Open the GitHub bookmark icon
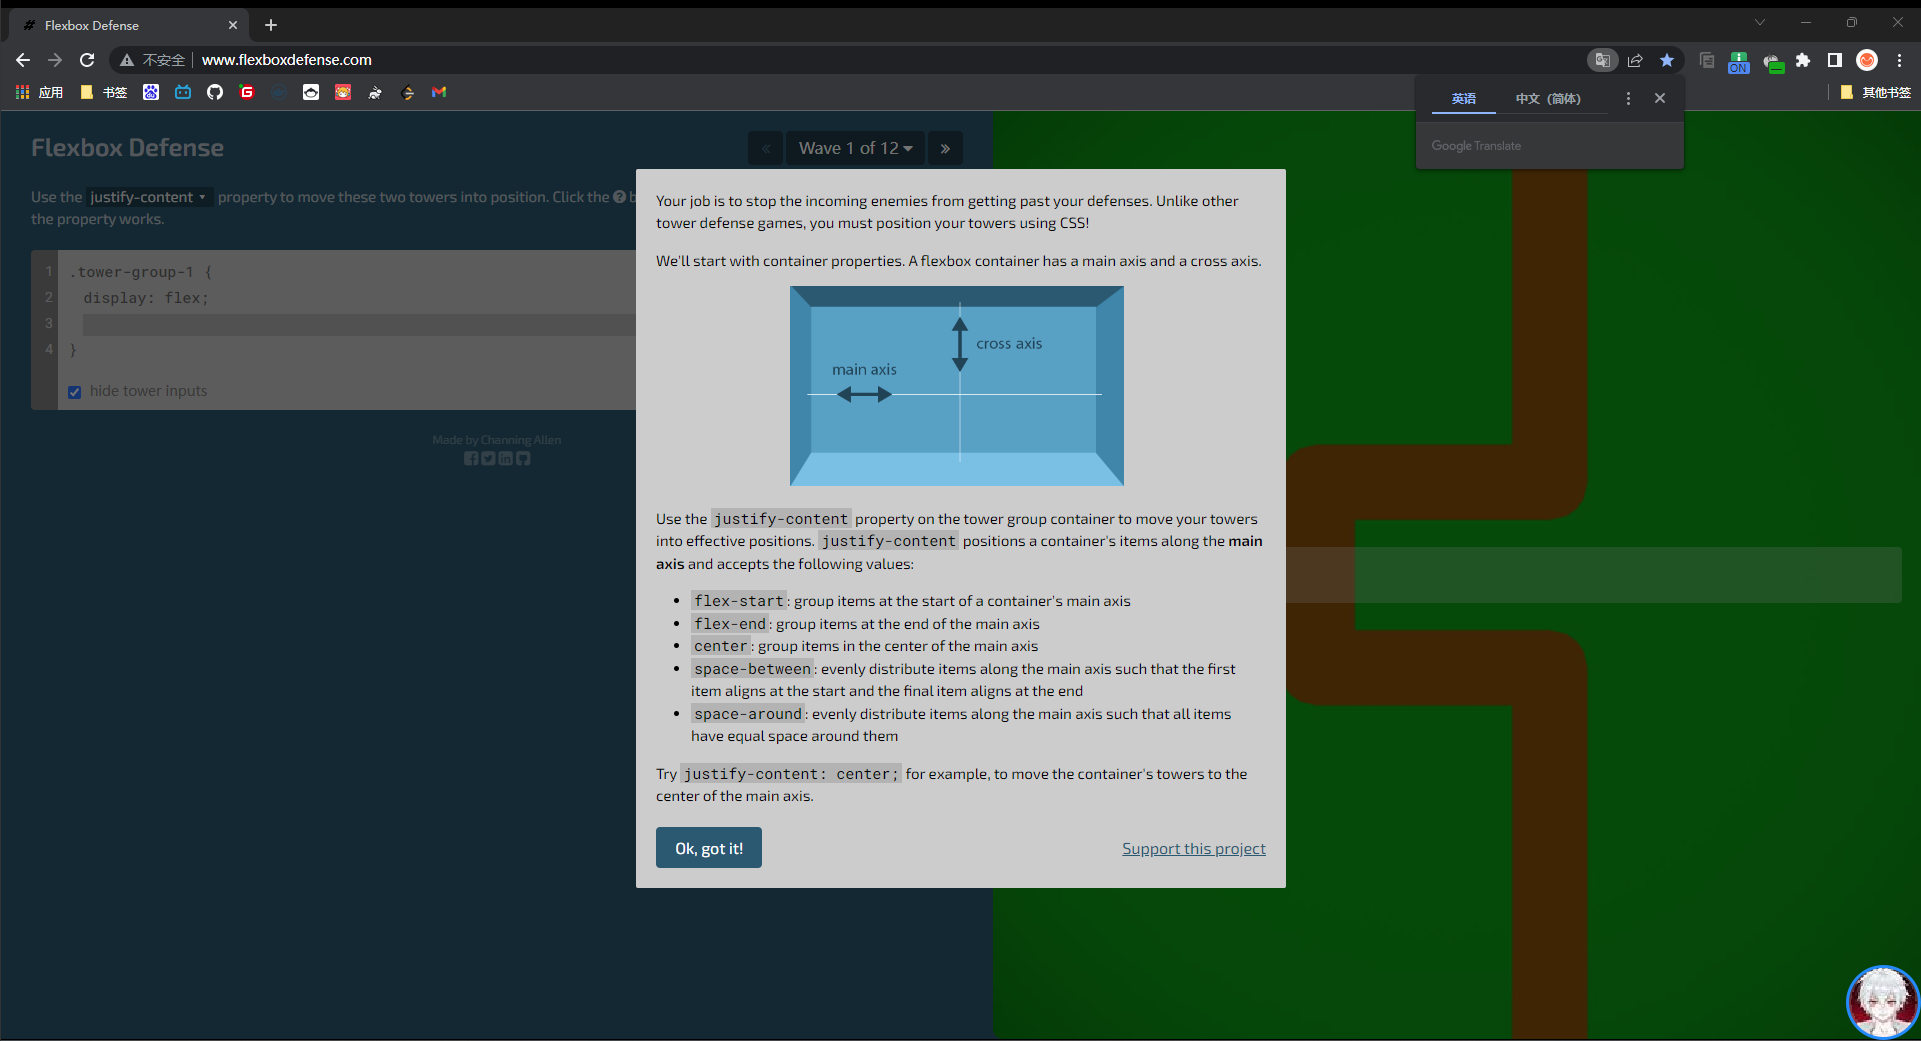The width and height of the screenshot is (1921, 1041). pos(215,92)
